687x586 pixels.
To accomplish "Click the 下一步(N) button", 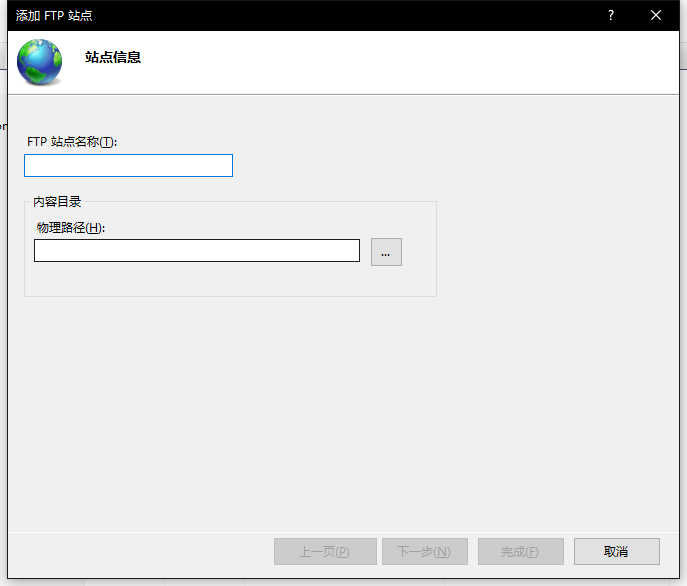I will pos(425,551).
